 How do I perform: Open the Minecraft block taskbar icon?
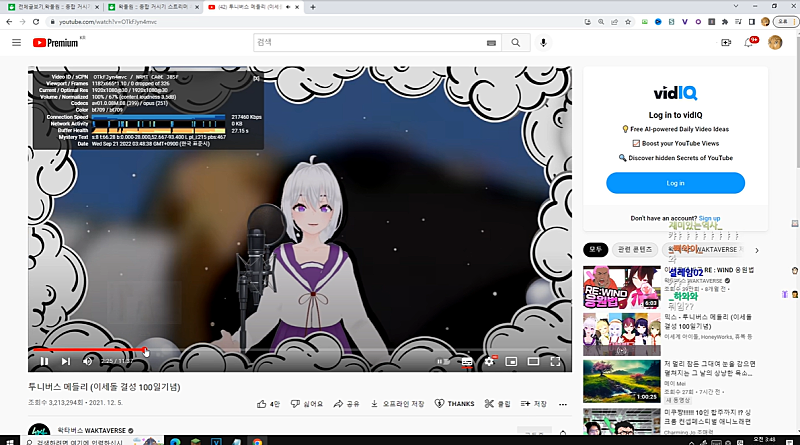(x=195, y=442)
